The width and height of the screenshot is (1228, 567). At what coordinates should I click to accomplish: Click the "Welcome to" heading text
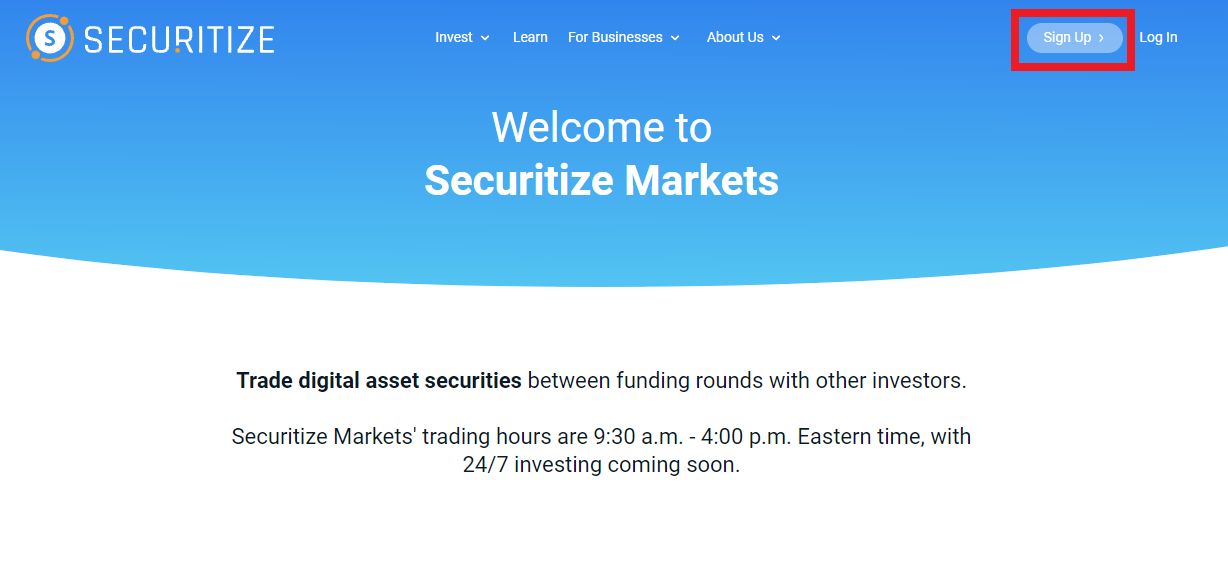(601, 128)
